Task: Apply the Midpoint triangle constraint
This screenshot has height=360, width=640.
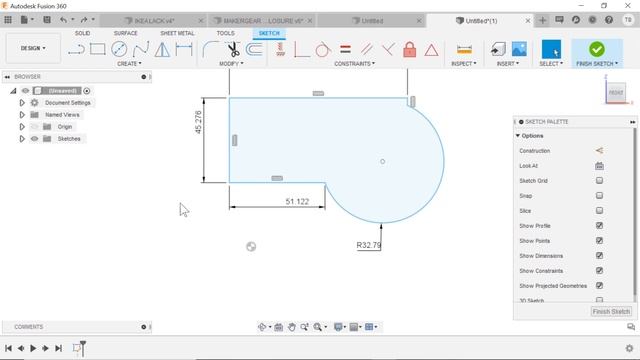Action: 431,50
